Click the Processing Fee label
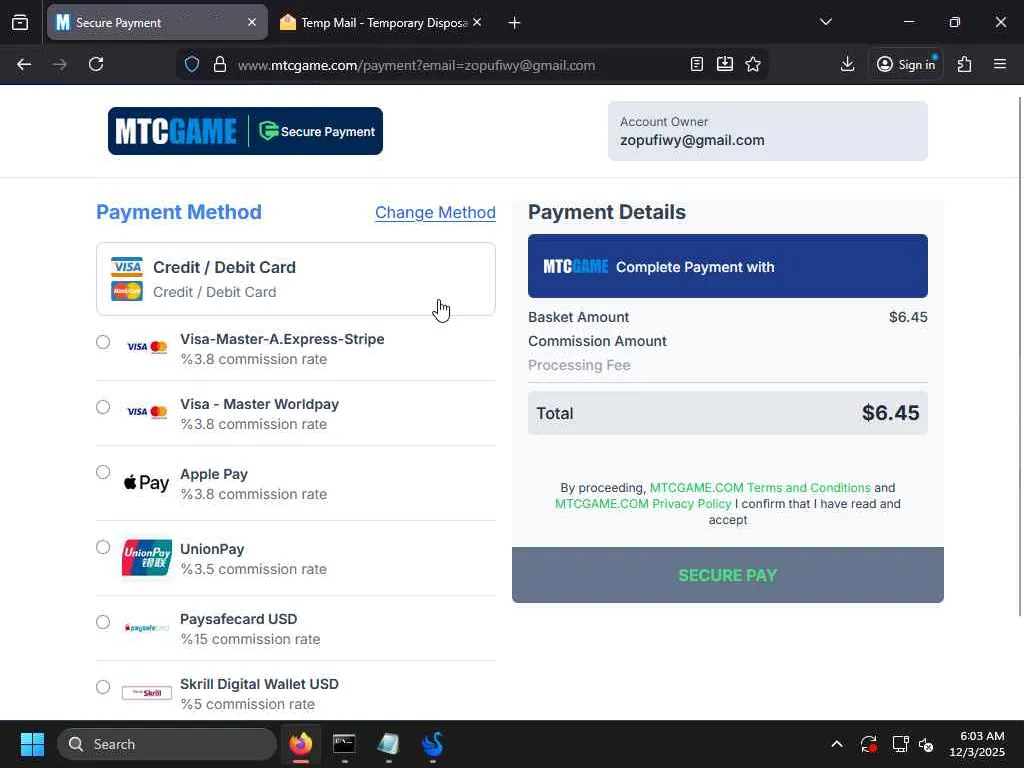The height and width of the screenshot is (768, 1024). coord(579,366)
